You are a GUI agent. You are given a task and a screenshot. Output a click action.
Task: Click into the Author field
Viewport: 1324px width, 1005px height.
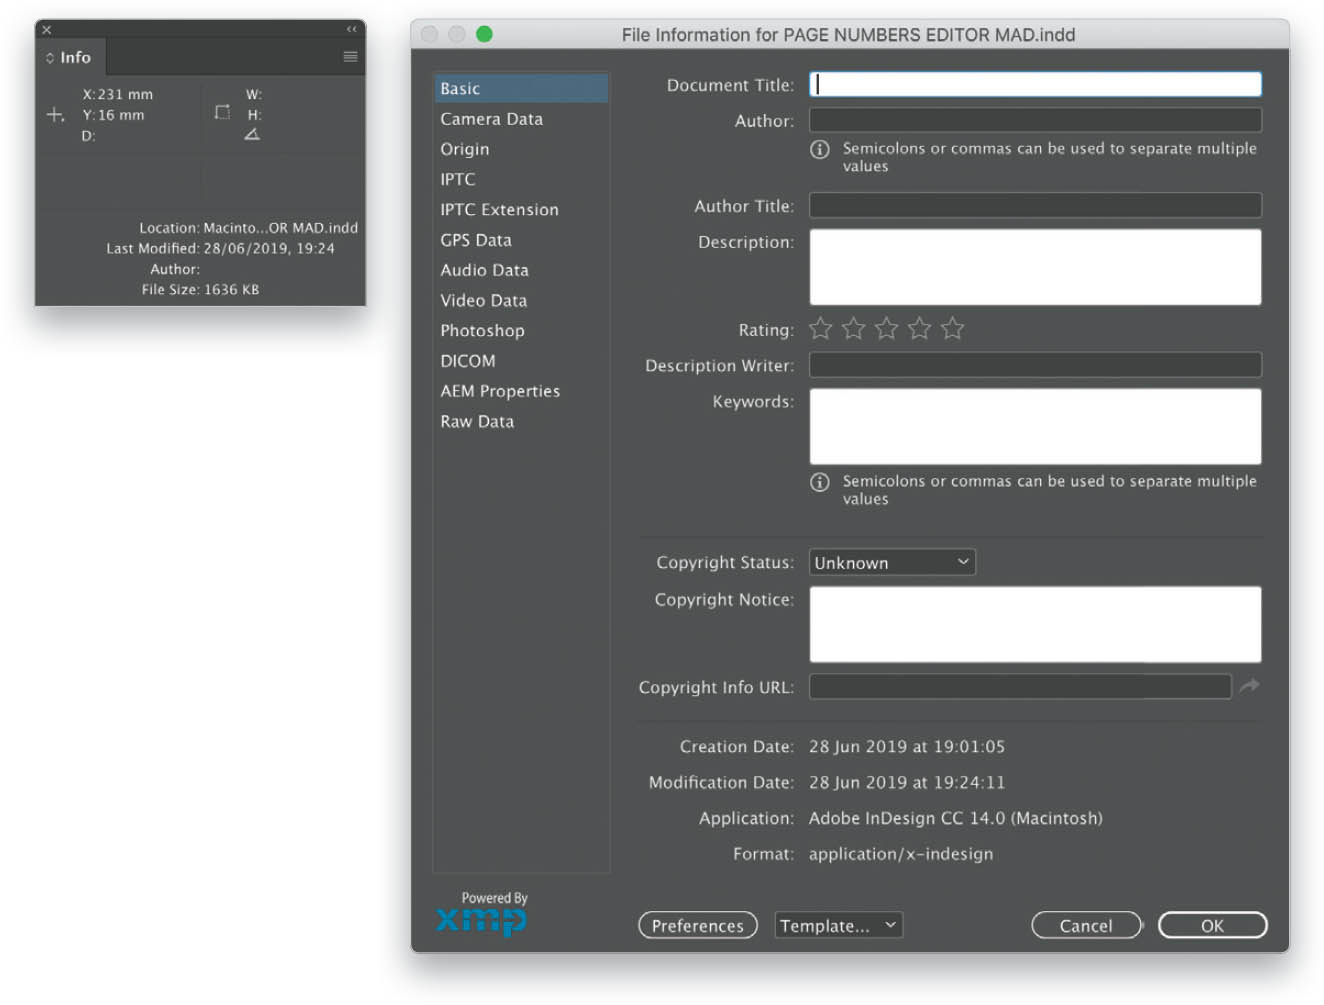pos(1035,120)
